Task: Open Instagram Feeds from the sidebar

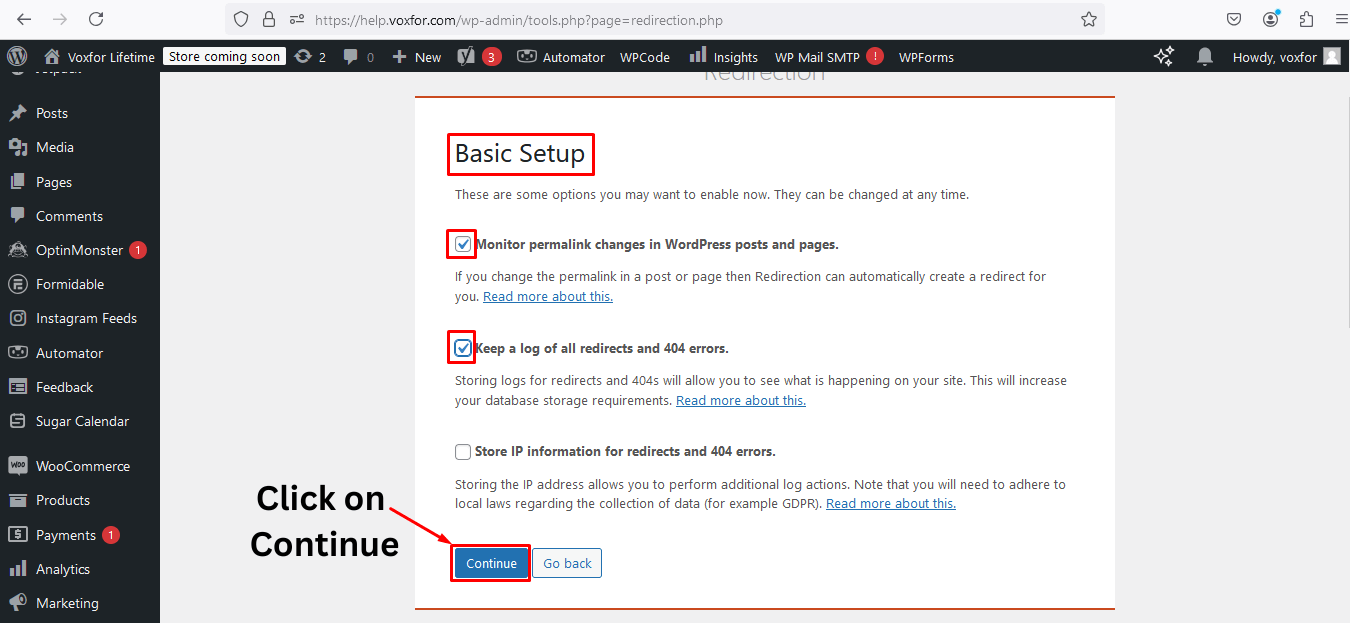Action: 83,317
